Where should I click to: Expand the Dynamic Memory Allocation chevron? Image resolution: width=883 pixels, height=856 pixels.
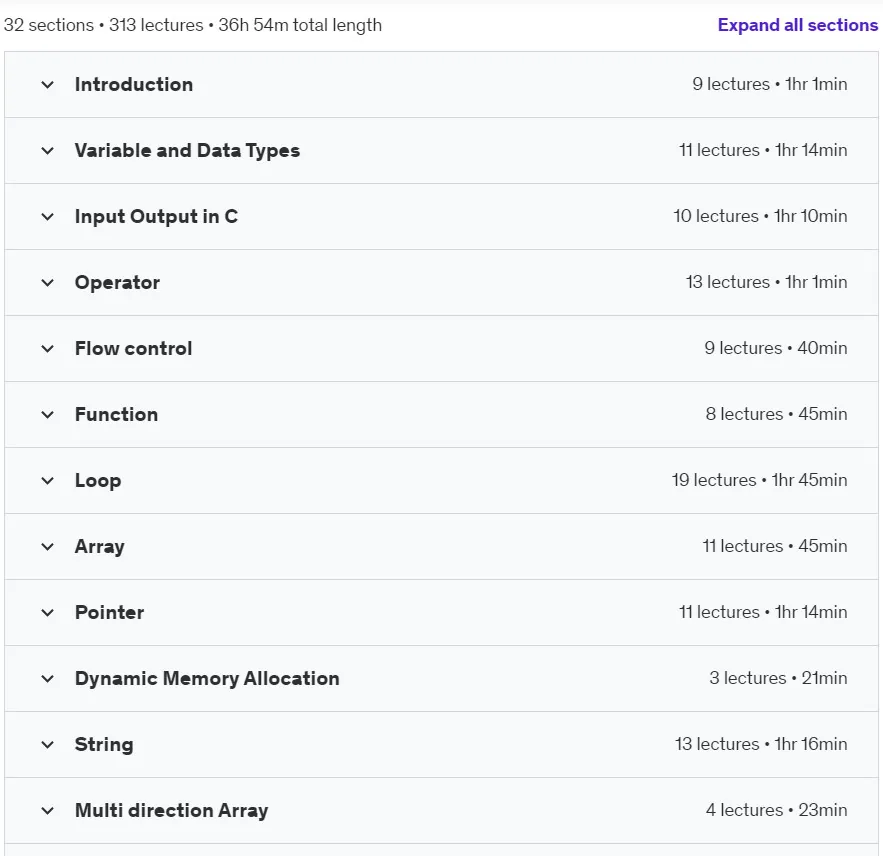[48, 679]
